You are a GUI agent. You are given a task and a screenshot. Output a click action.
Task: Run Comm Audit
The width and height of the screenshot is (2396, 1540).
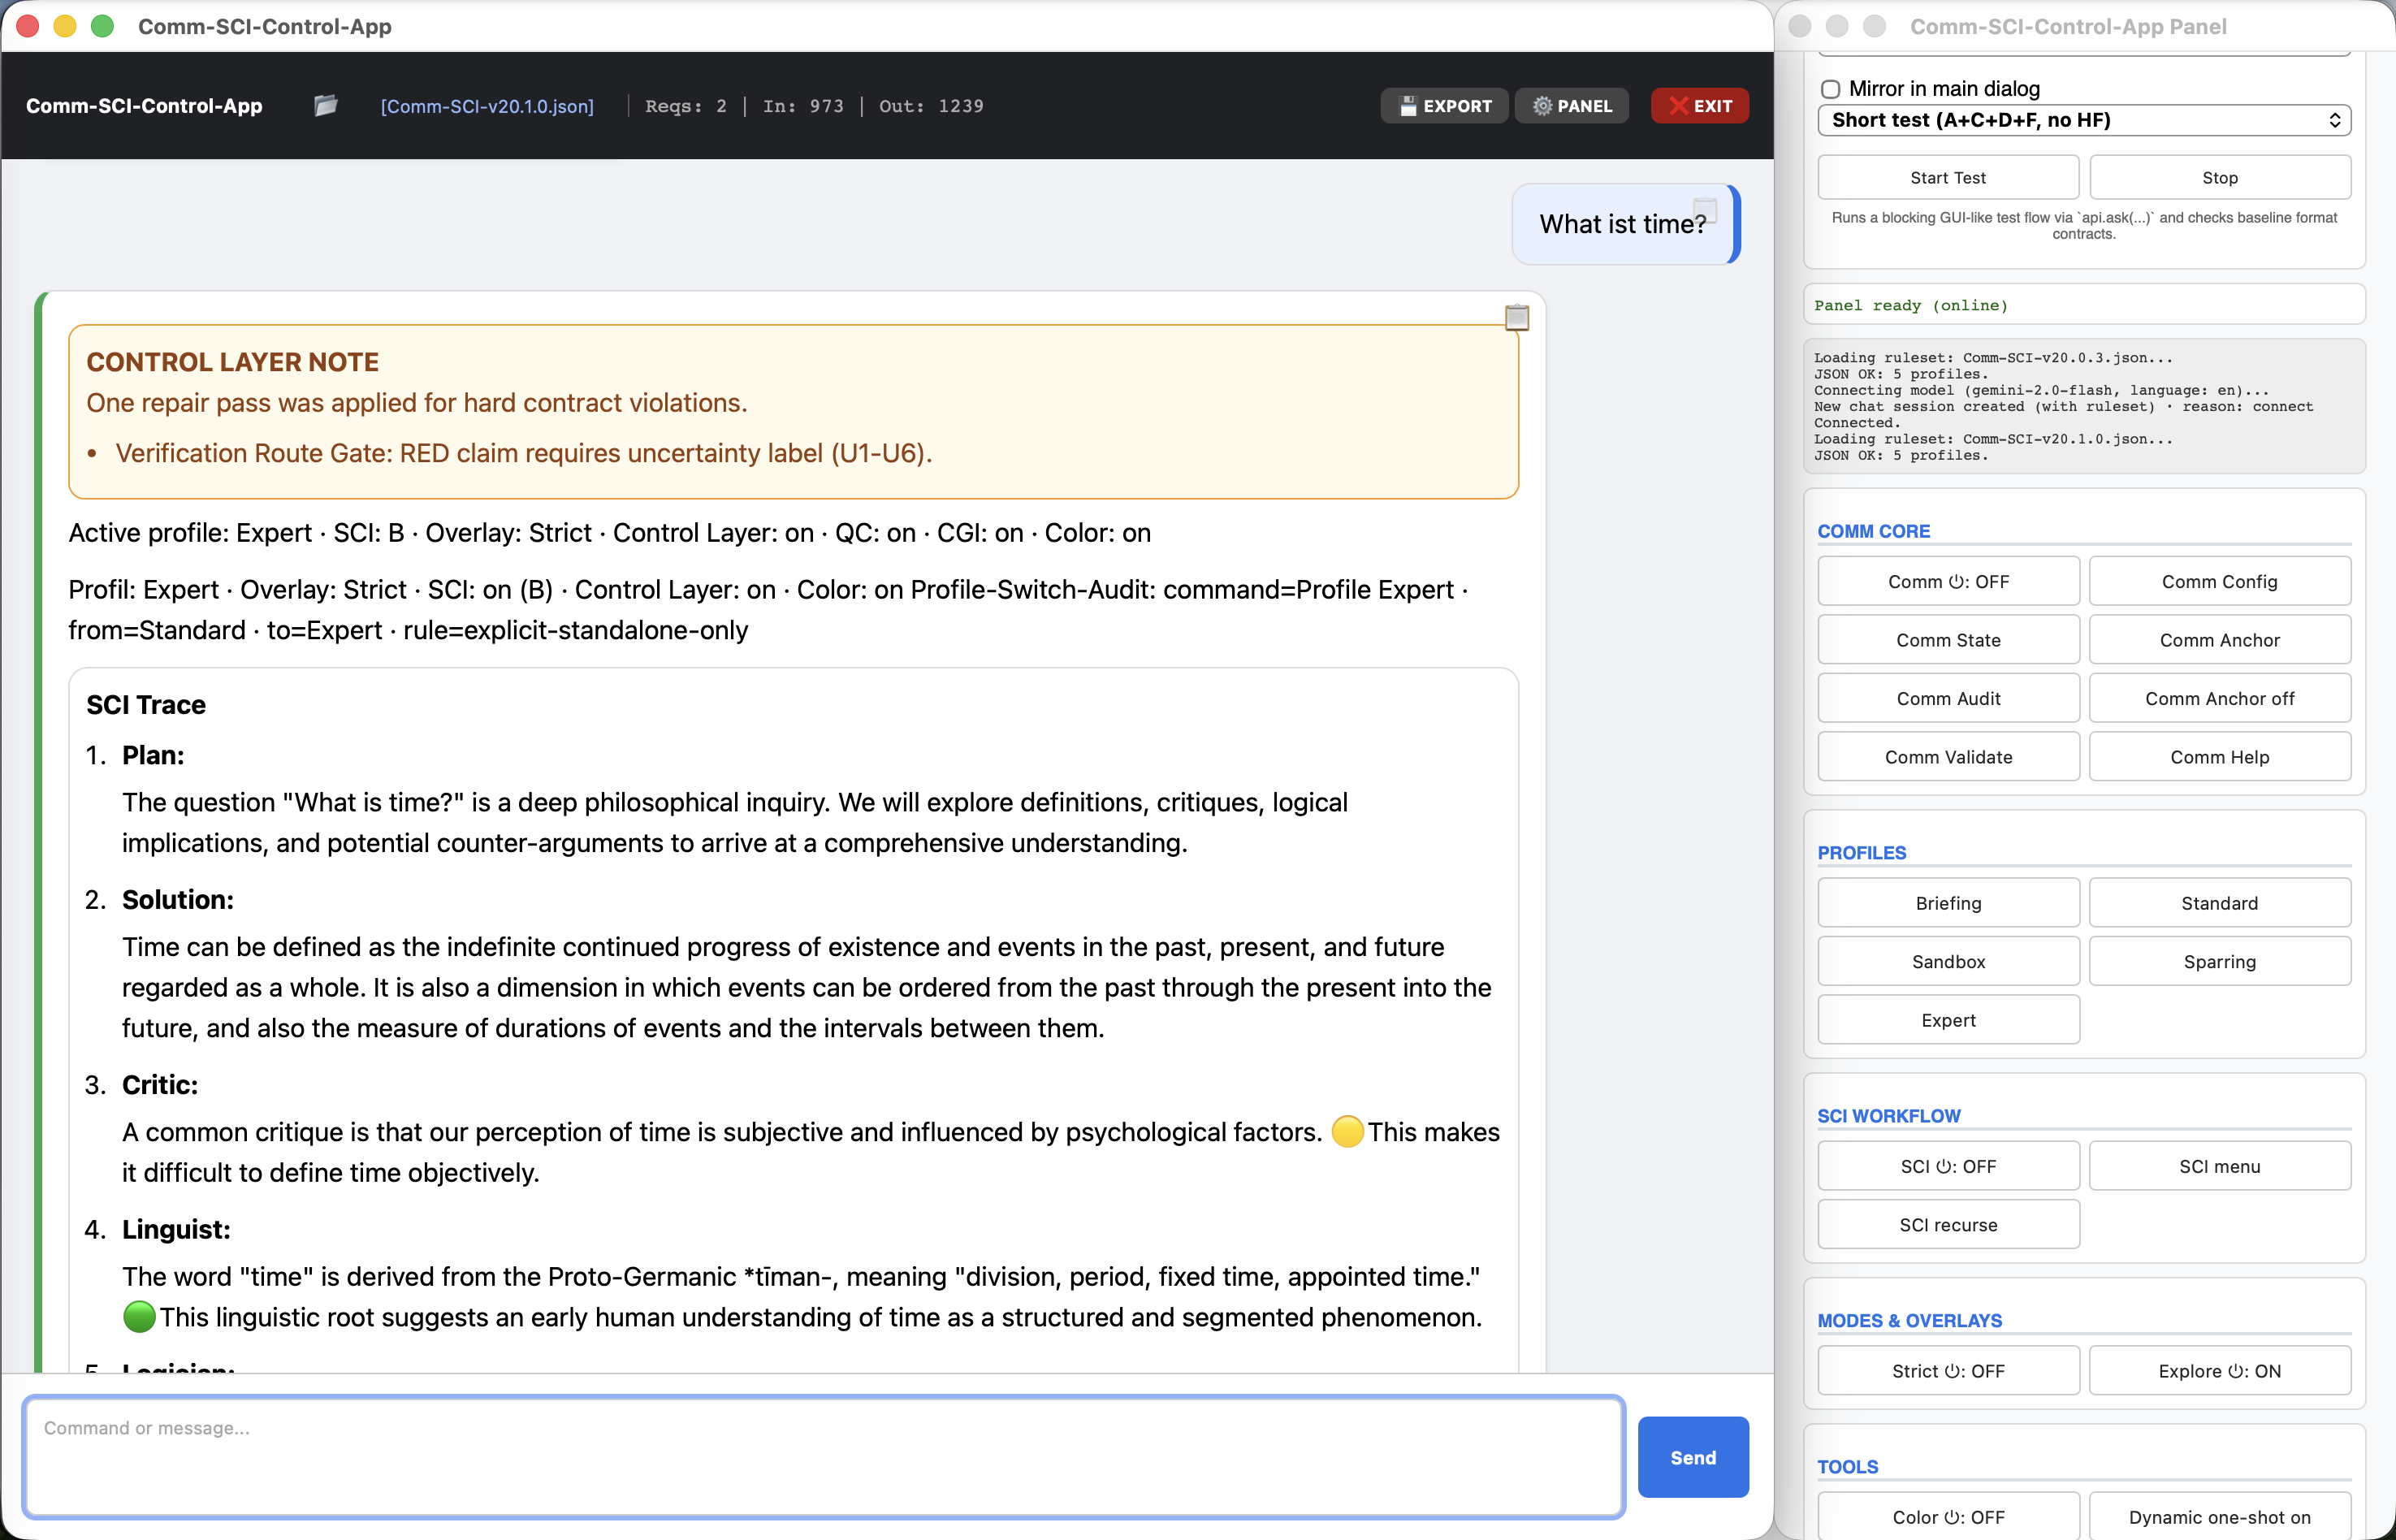[x=1947, y=697]
